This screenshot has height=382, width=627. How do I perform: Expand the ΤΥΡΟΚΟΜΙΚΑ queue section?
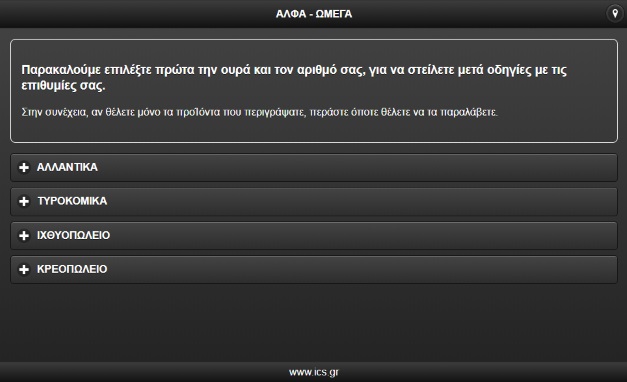[x=314, y=202]
